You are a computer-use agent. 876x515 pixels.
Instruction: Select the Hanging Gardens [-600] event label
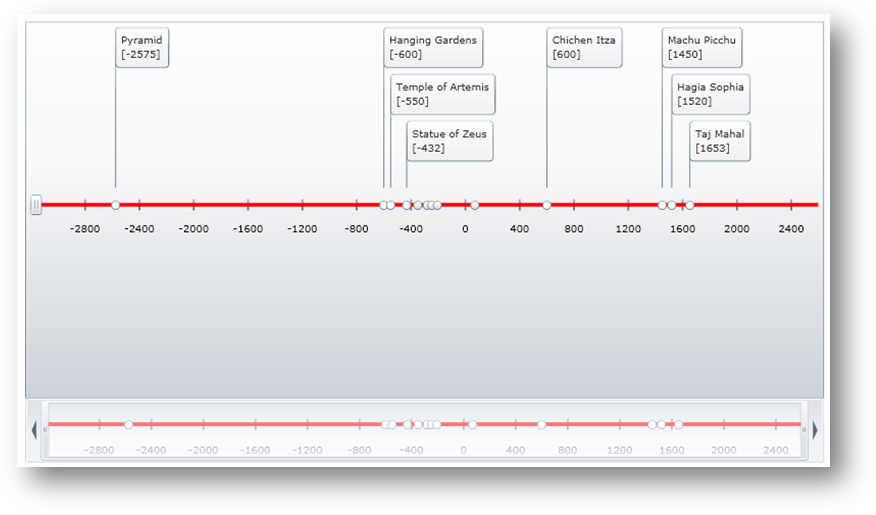coord(433,47)
